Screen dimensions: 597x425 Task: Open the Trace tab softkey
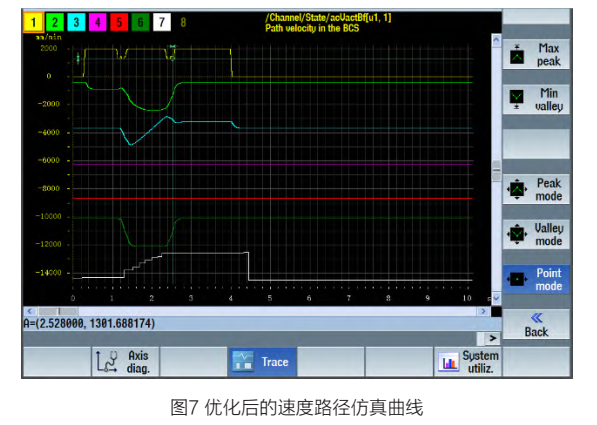point(262,362)
